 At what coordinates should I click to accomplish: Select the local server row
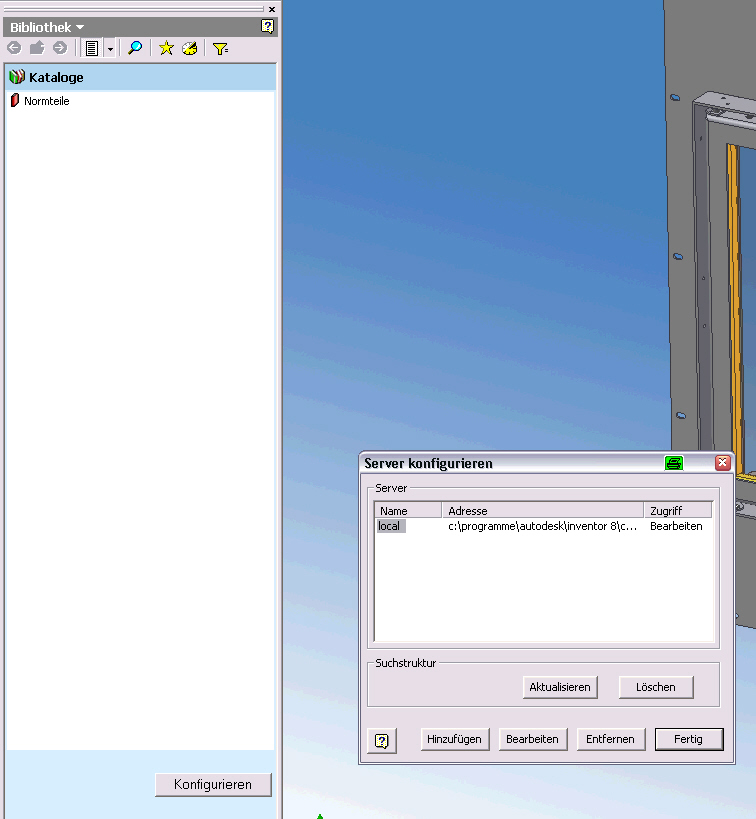click(390, 526)
